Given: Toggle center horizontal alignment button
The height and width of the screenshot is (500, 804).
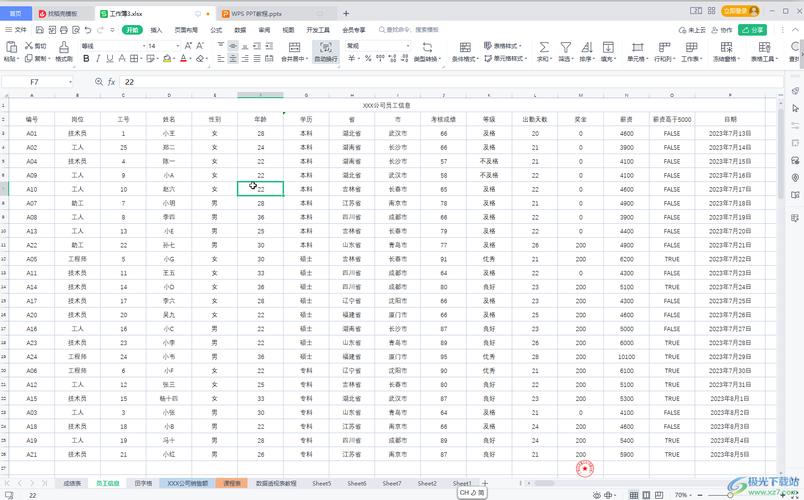Looking at the screenshot, I should (233, 59).
